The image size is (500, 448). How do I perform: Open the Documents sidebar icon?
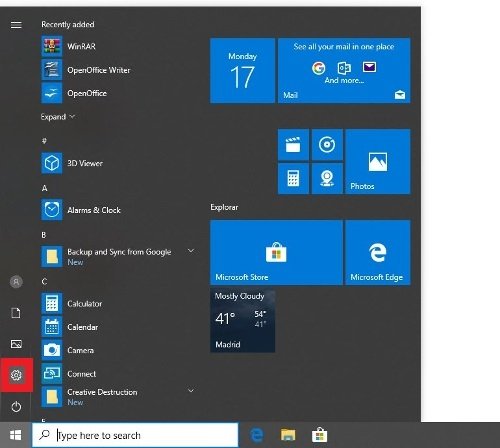pos(16,313)
